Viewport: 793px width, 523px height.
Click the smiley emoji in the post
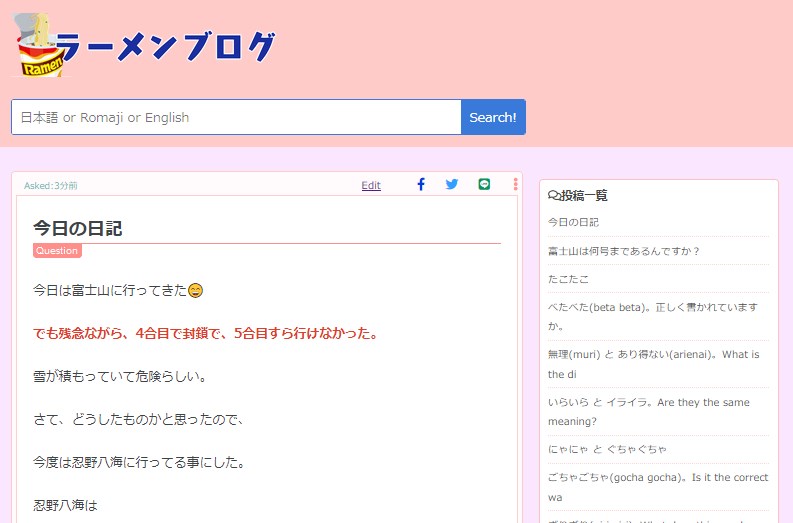click(x=196, y=291)
